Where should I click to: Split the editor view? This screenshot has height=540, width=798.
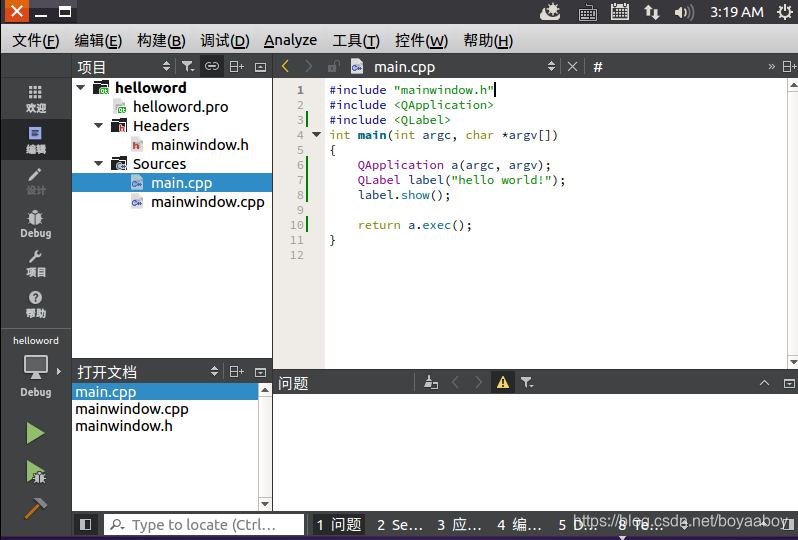pyautogui.click(x=789, y=67)
